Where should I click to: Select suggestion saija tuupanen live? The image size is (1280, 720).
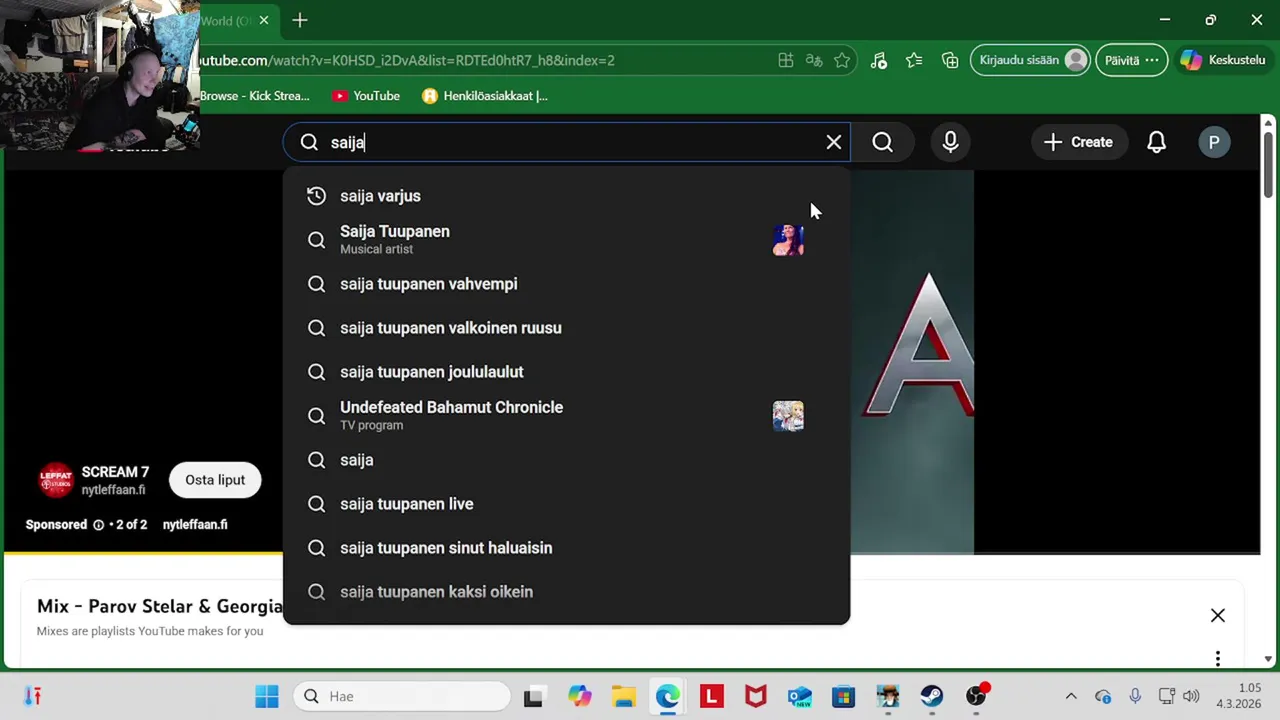coord(567,504)
